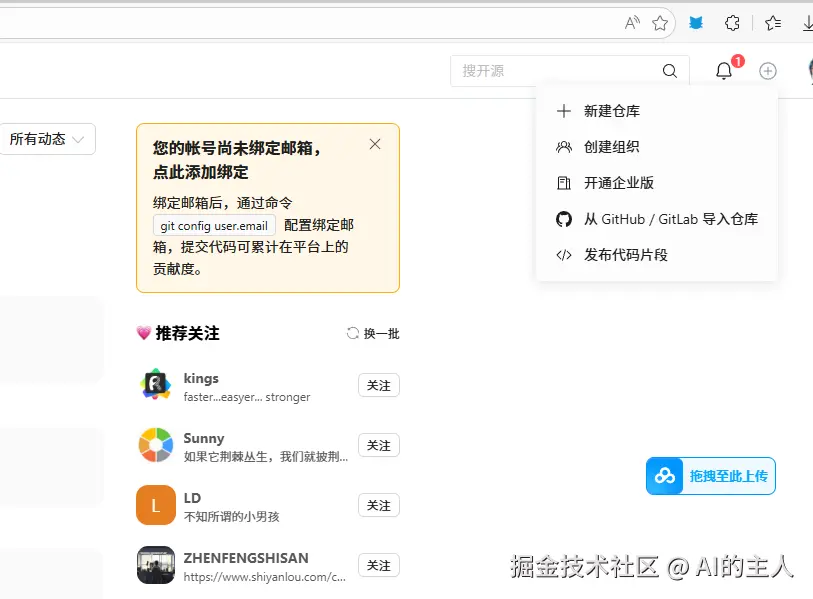
Task: Click the magnifier search icon
Action: [x=670, y=71]
